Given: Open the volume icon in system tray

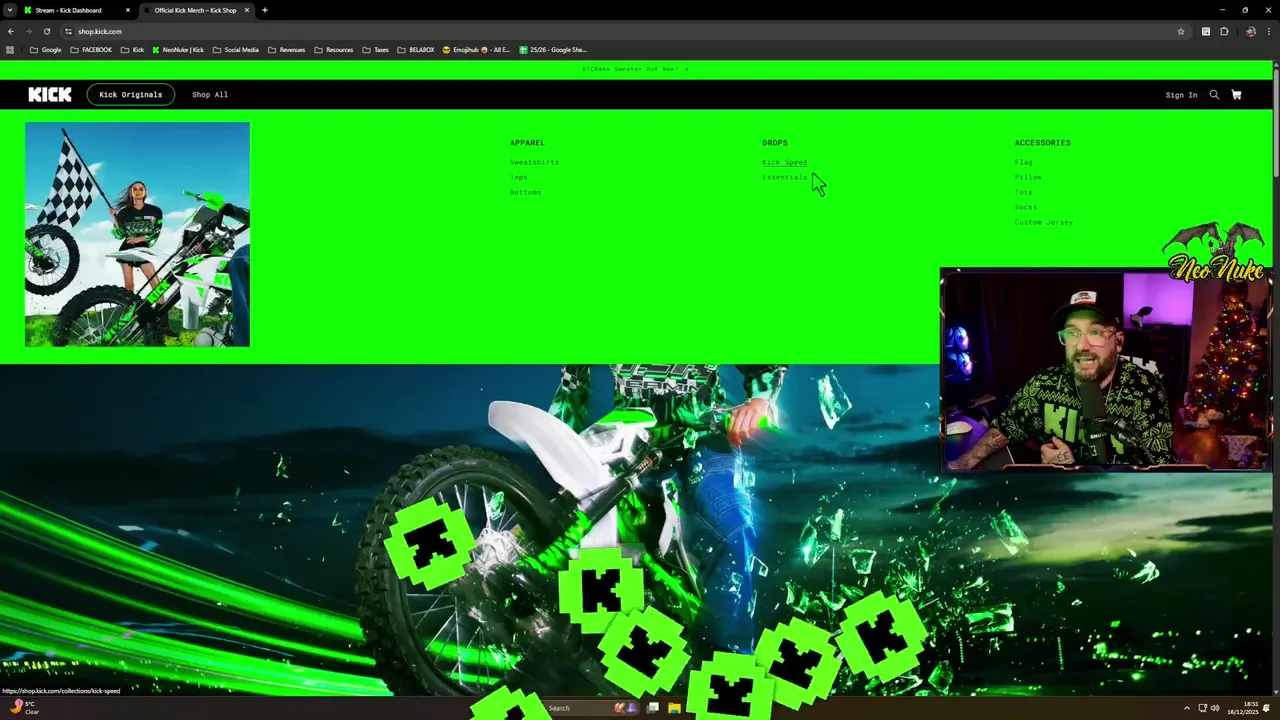Looking at the screenshot, I should pyautogui.click(x=1215, y=708).
